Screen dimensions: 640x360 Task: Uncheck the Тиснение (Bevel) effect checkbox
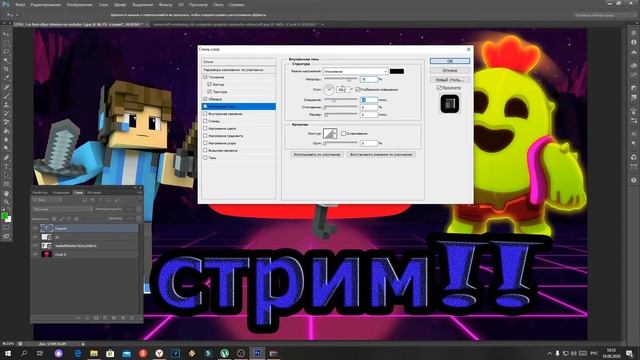pyautogui.click(x=205, y=77)
